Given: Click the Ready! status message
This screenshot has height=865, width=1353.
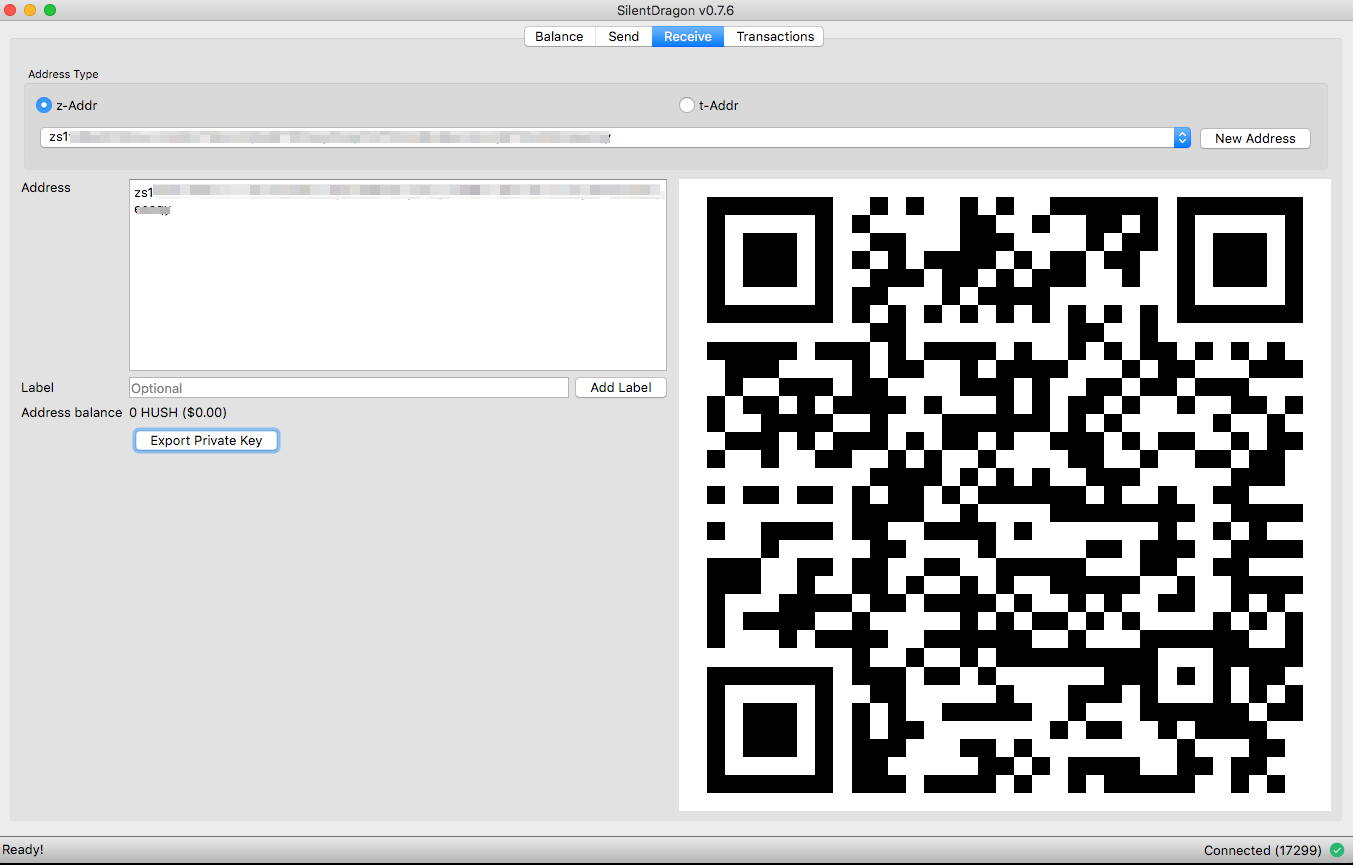Looking at the screenshot, I should [x=23, y=850].
